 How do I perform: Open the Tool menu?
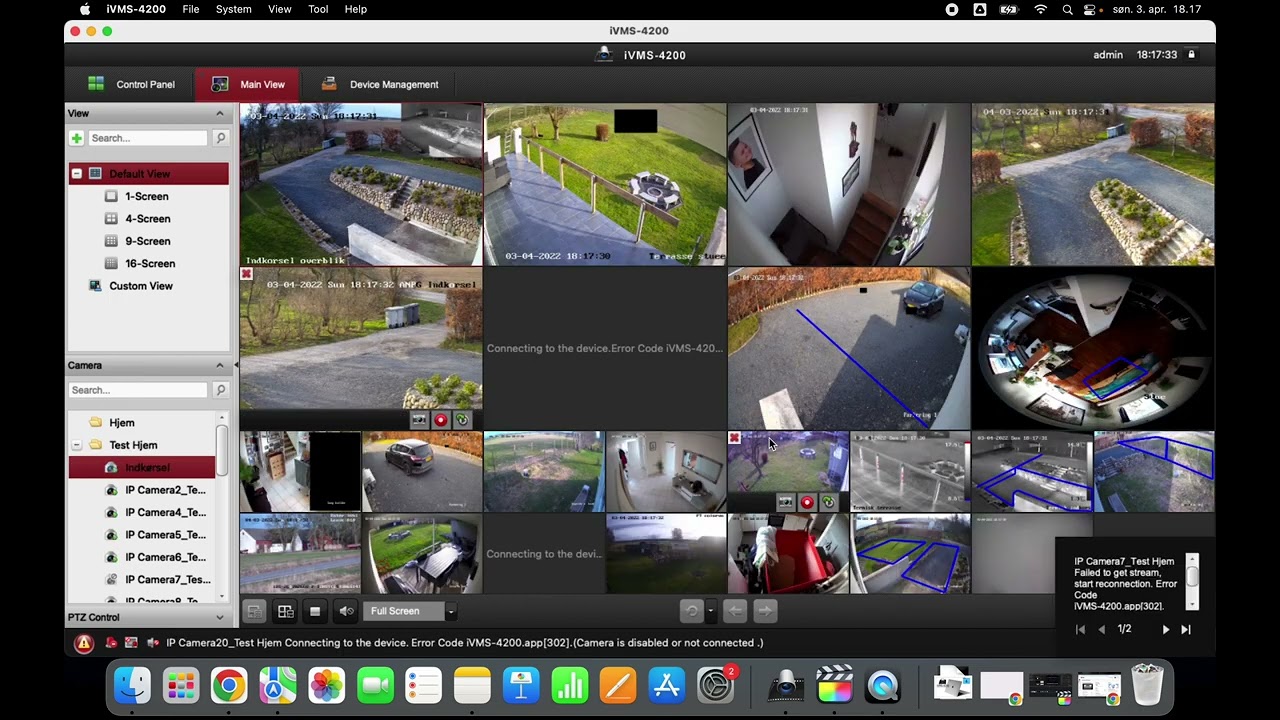318,9
